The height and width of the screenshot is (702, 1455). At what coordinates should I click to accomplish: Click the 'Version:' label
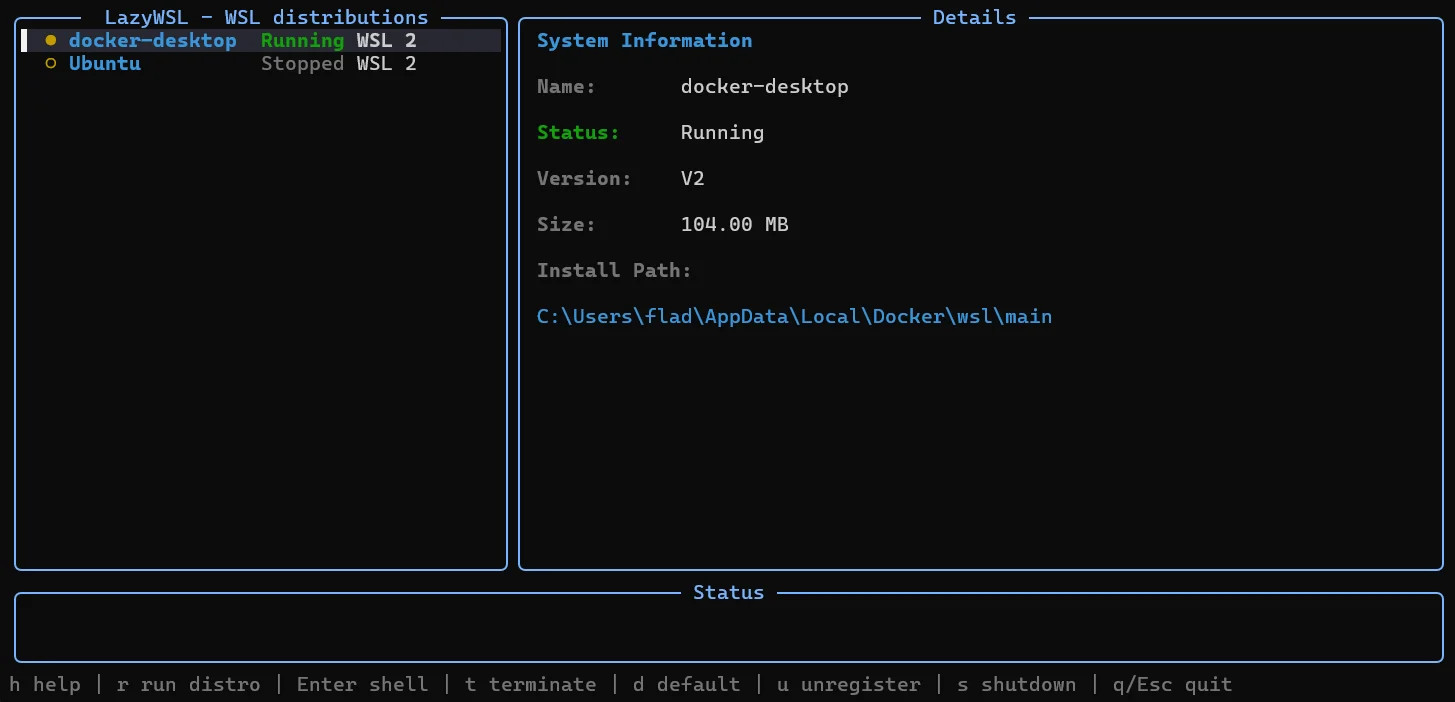coord(585,179)
